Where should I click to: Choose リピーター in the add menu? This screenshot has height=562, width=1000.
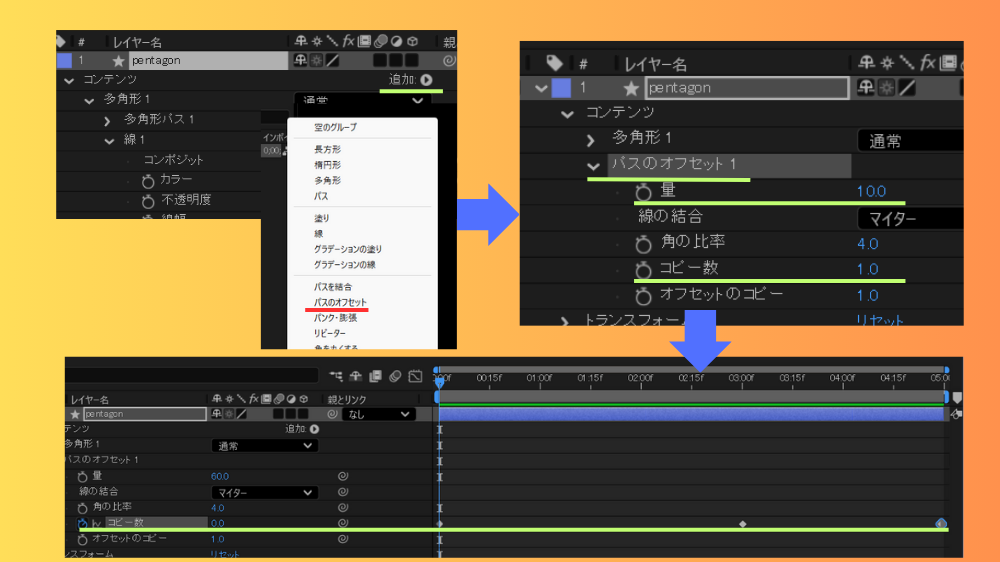click(x=329, y=333)
